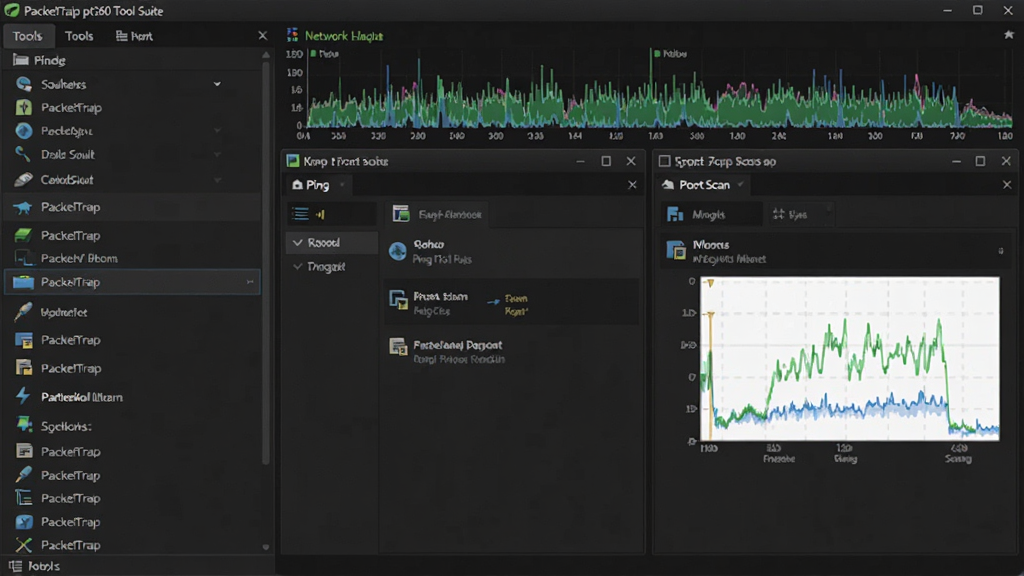Click the list view icon in Ping panel
This screenshot has height=576, width=1024.
click(300, 214)
